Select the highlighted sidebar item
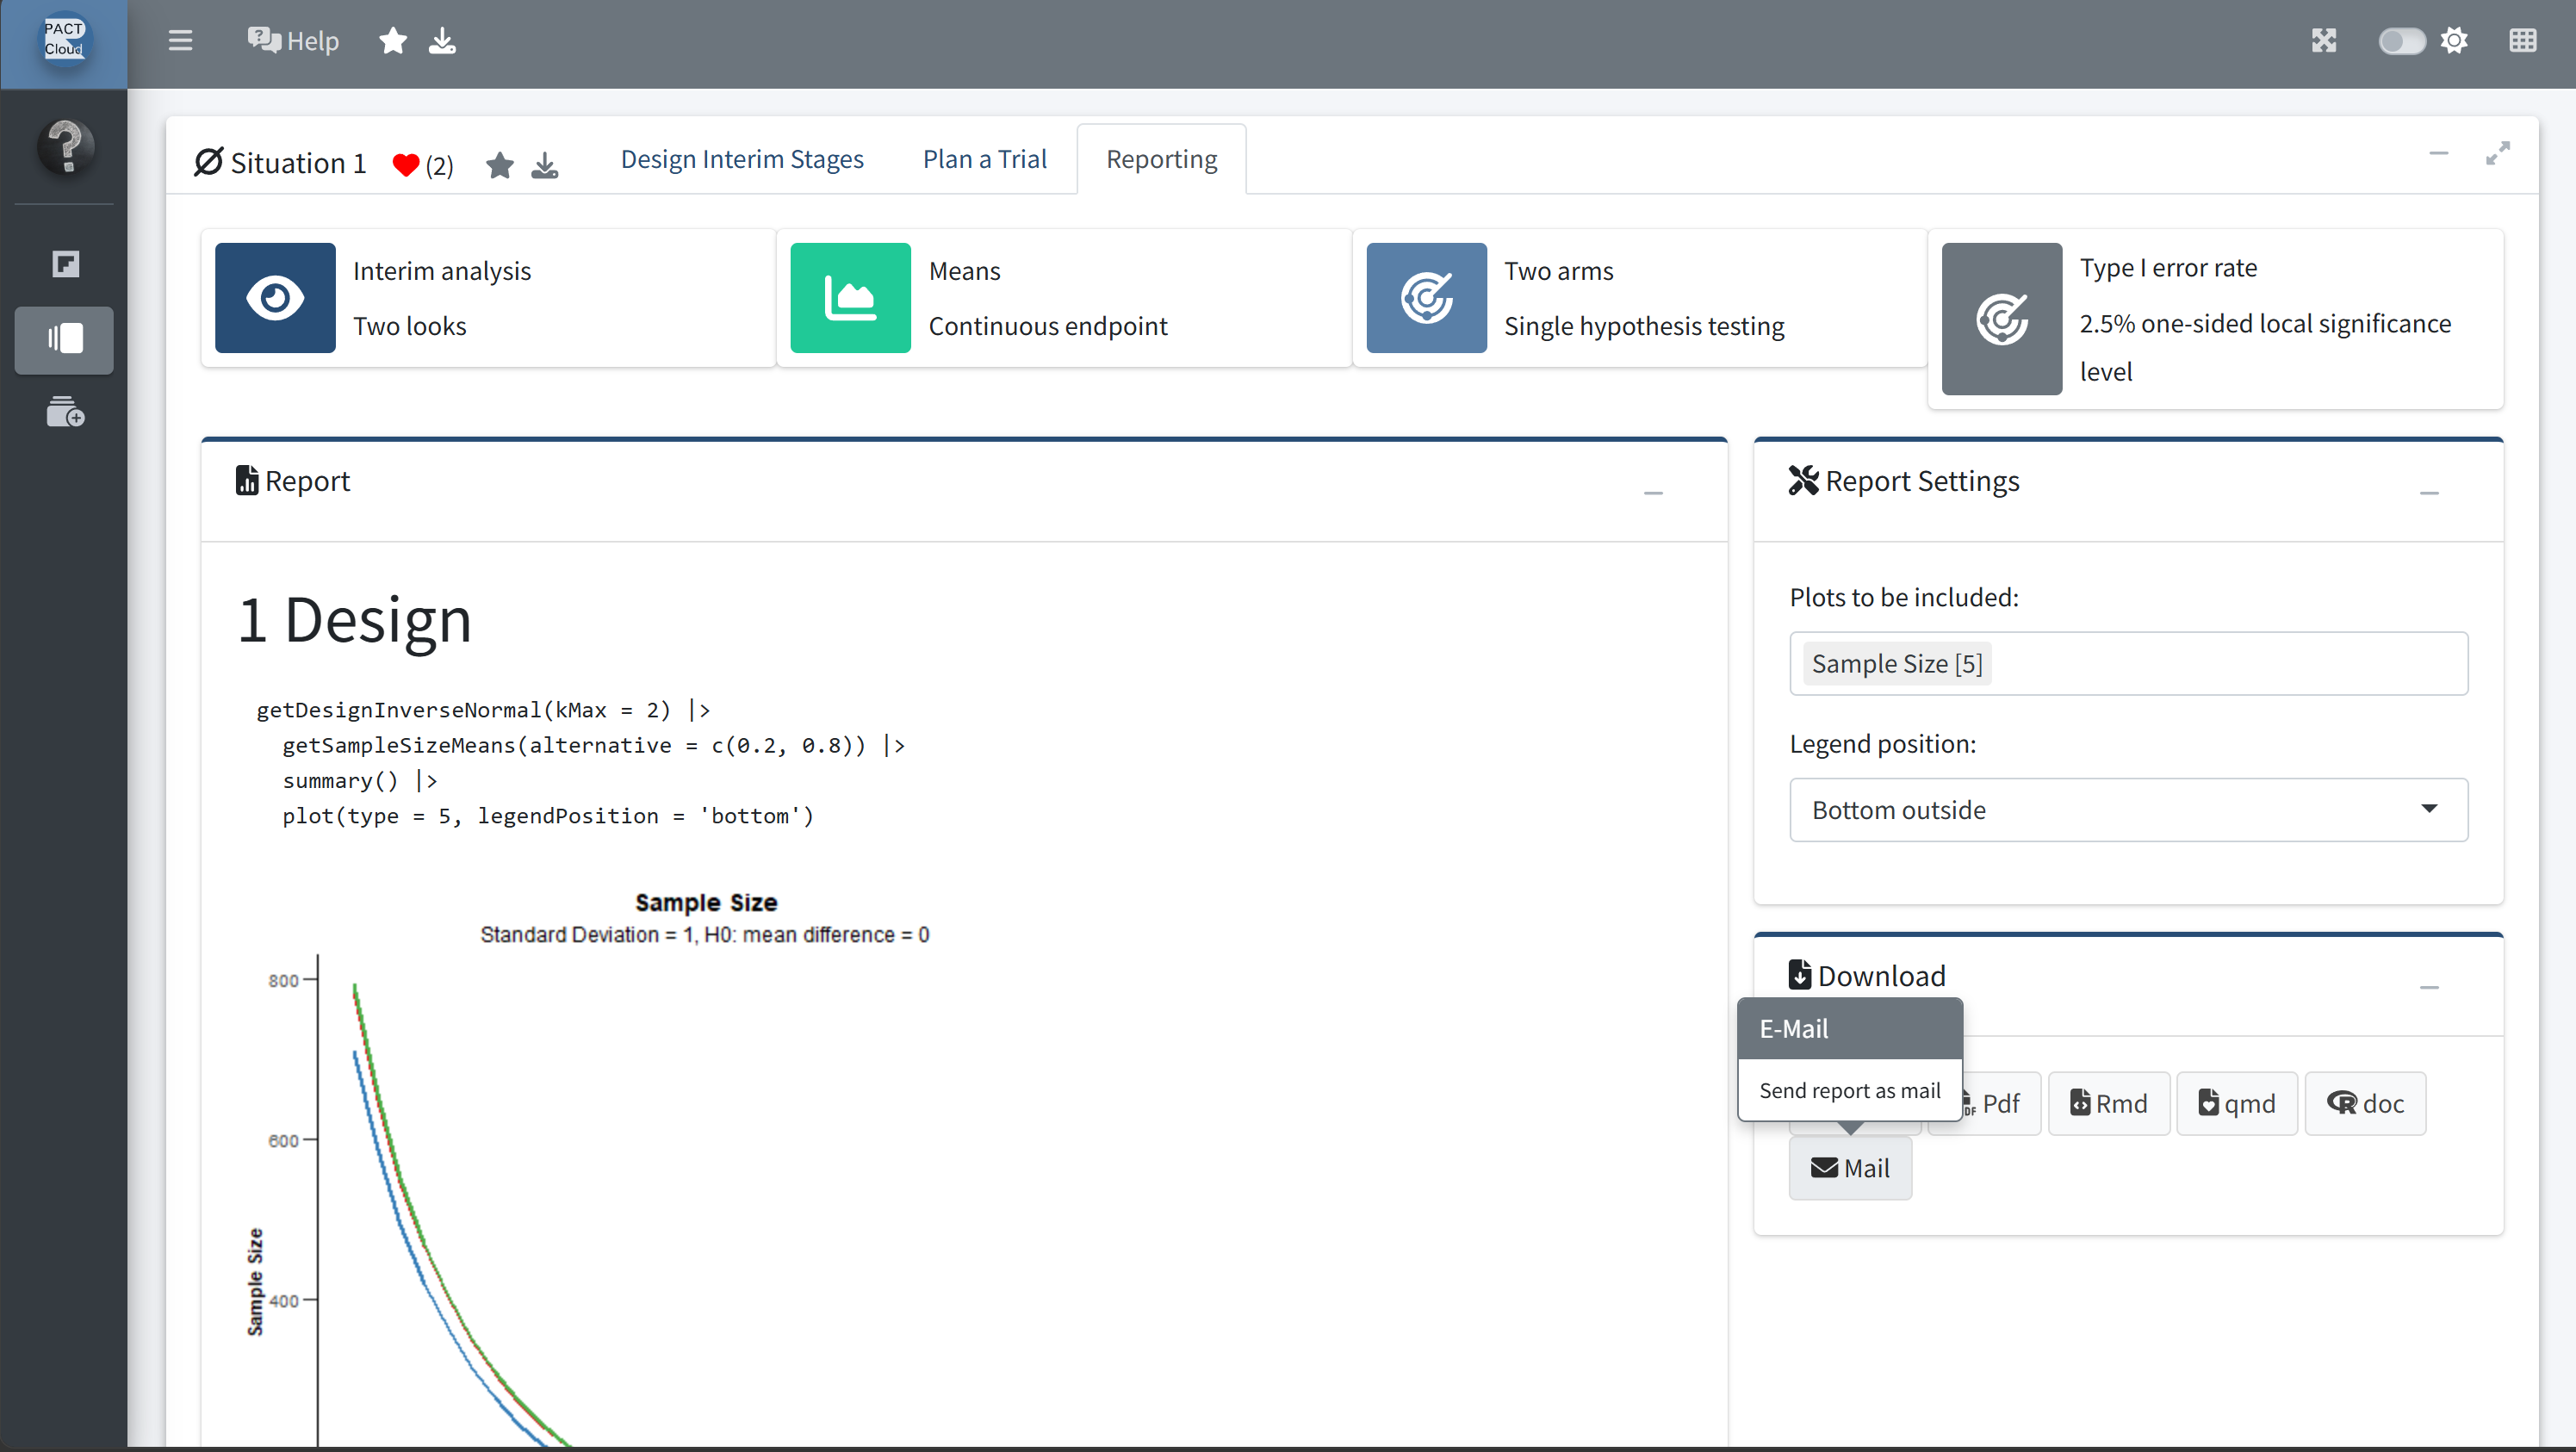 pos(65,339)
